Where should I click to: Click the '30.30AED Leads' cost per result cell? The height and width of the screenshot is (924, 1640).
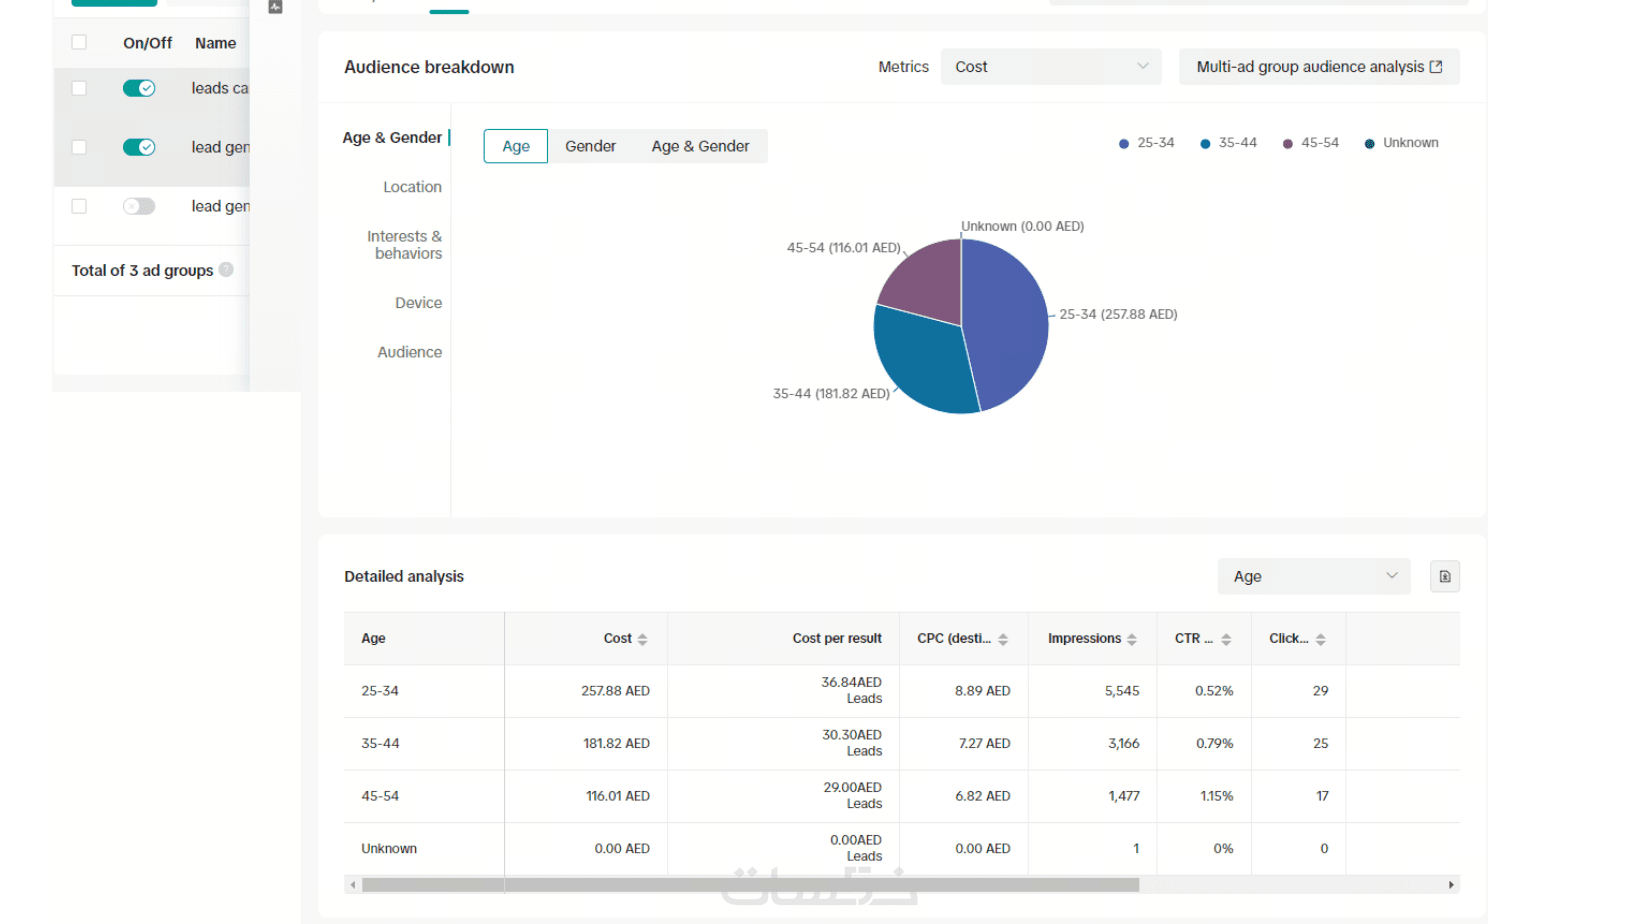pos(852,743)
